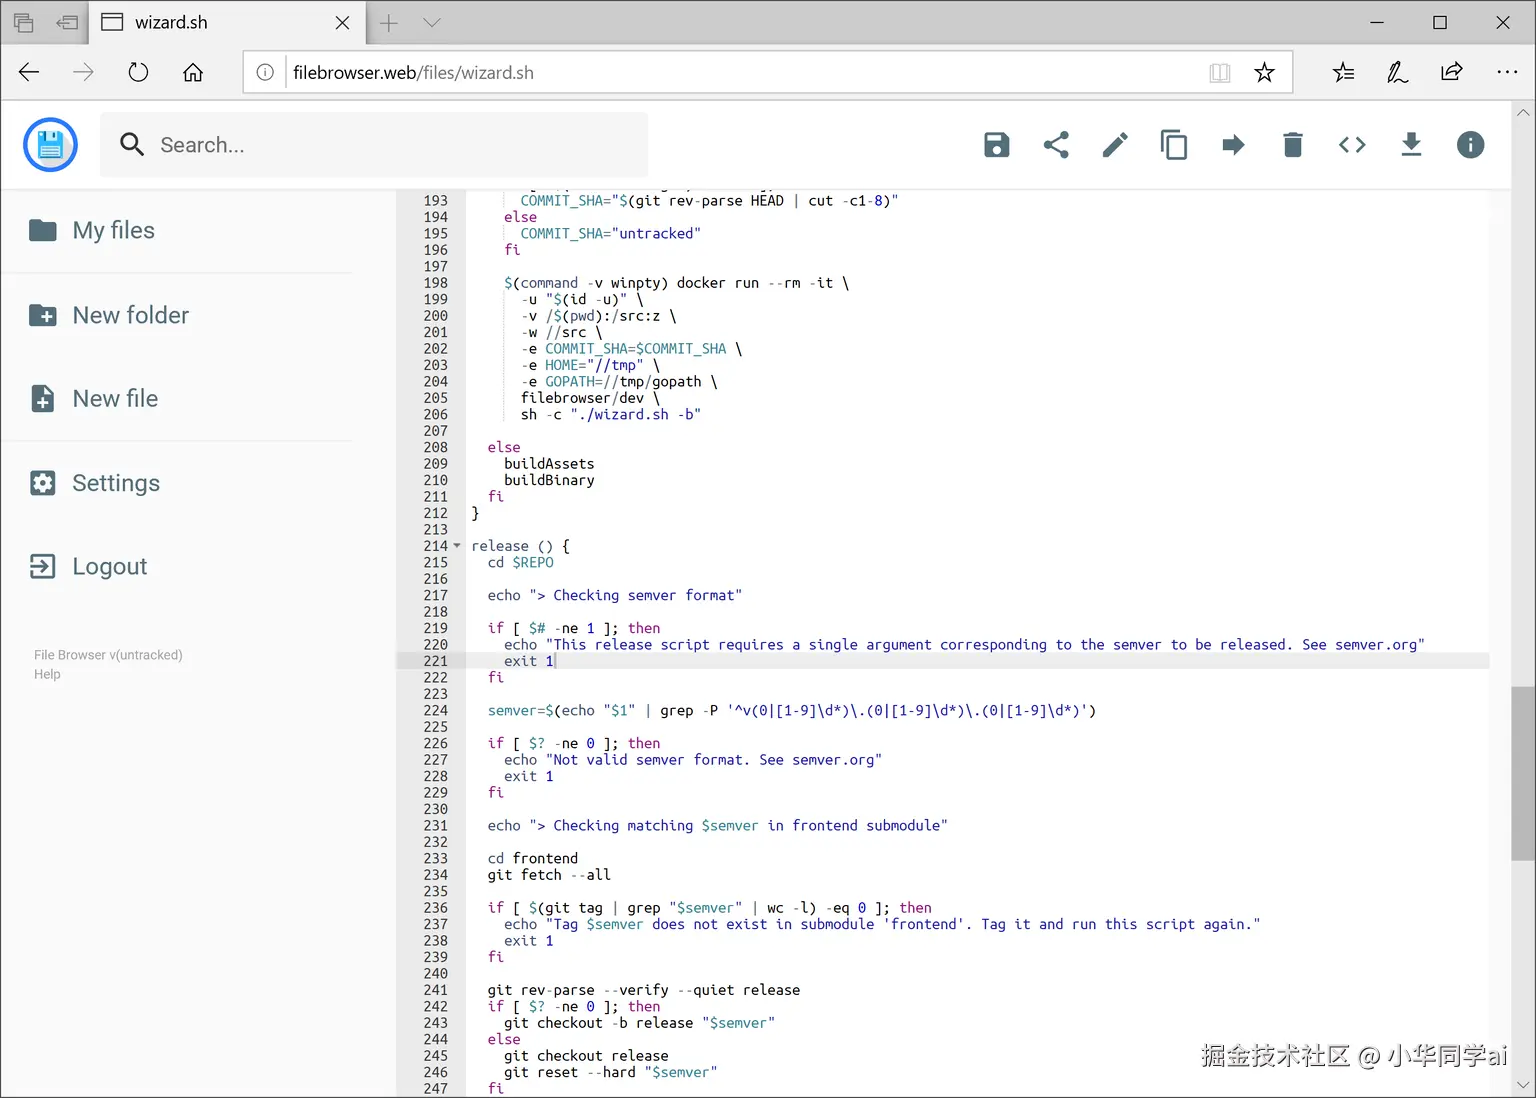Open the Help link
Image resolution: width=1536 pixels, height=1098 pixels.
pyautogui.click(x=47, y=674)
